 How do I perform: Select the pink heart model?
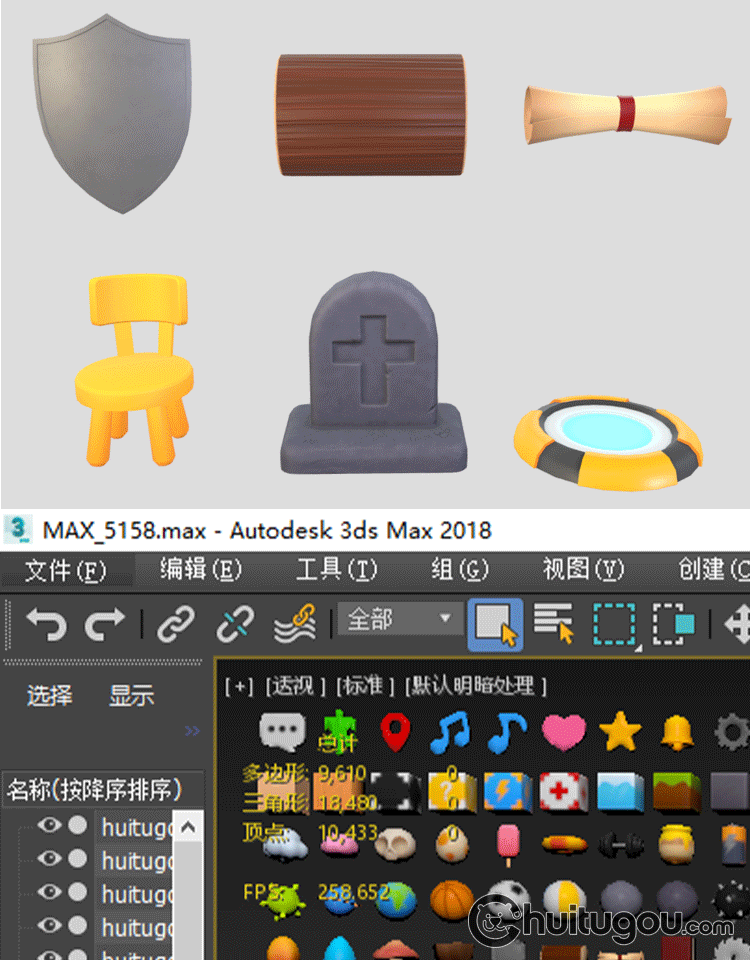click(564, 732)
